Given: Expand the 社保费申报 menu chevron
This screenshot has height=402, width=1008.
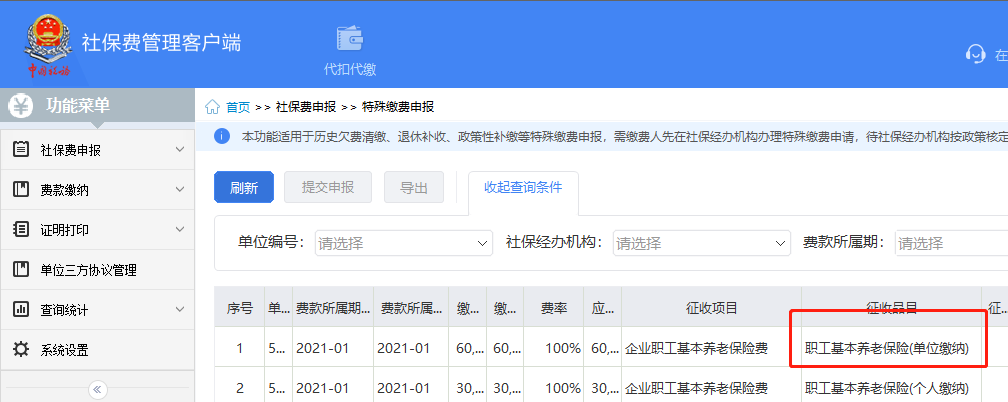Looking at the screenshot, I should (180, 150).
